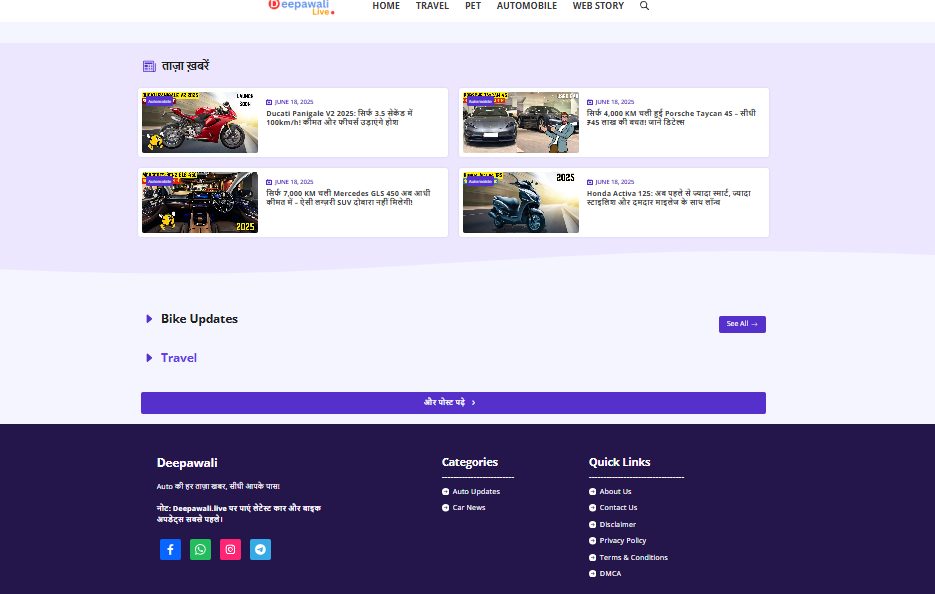Click Automobile tag on Mercedes thumbnail
Image resolution: width=935 pixels, height=594 pixels.
tap(159, 181)
